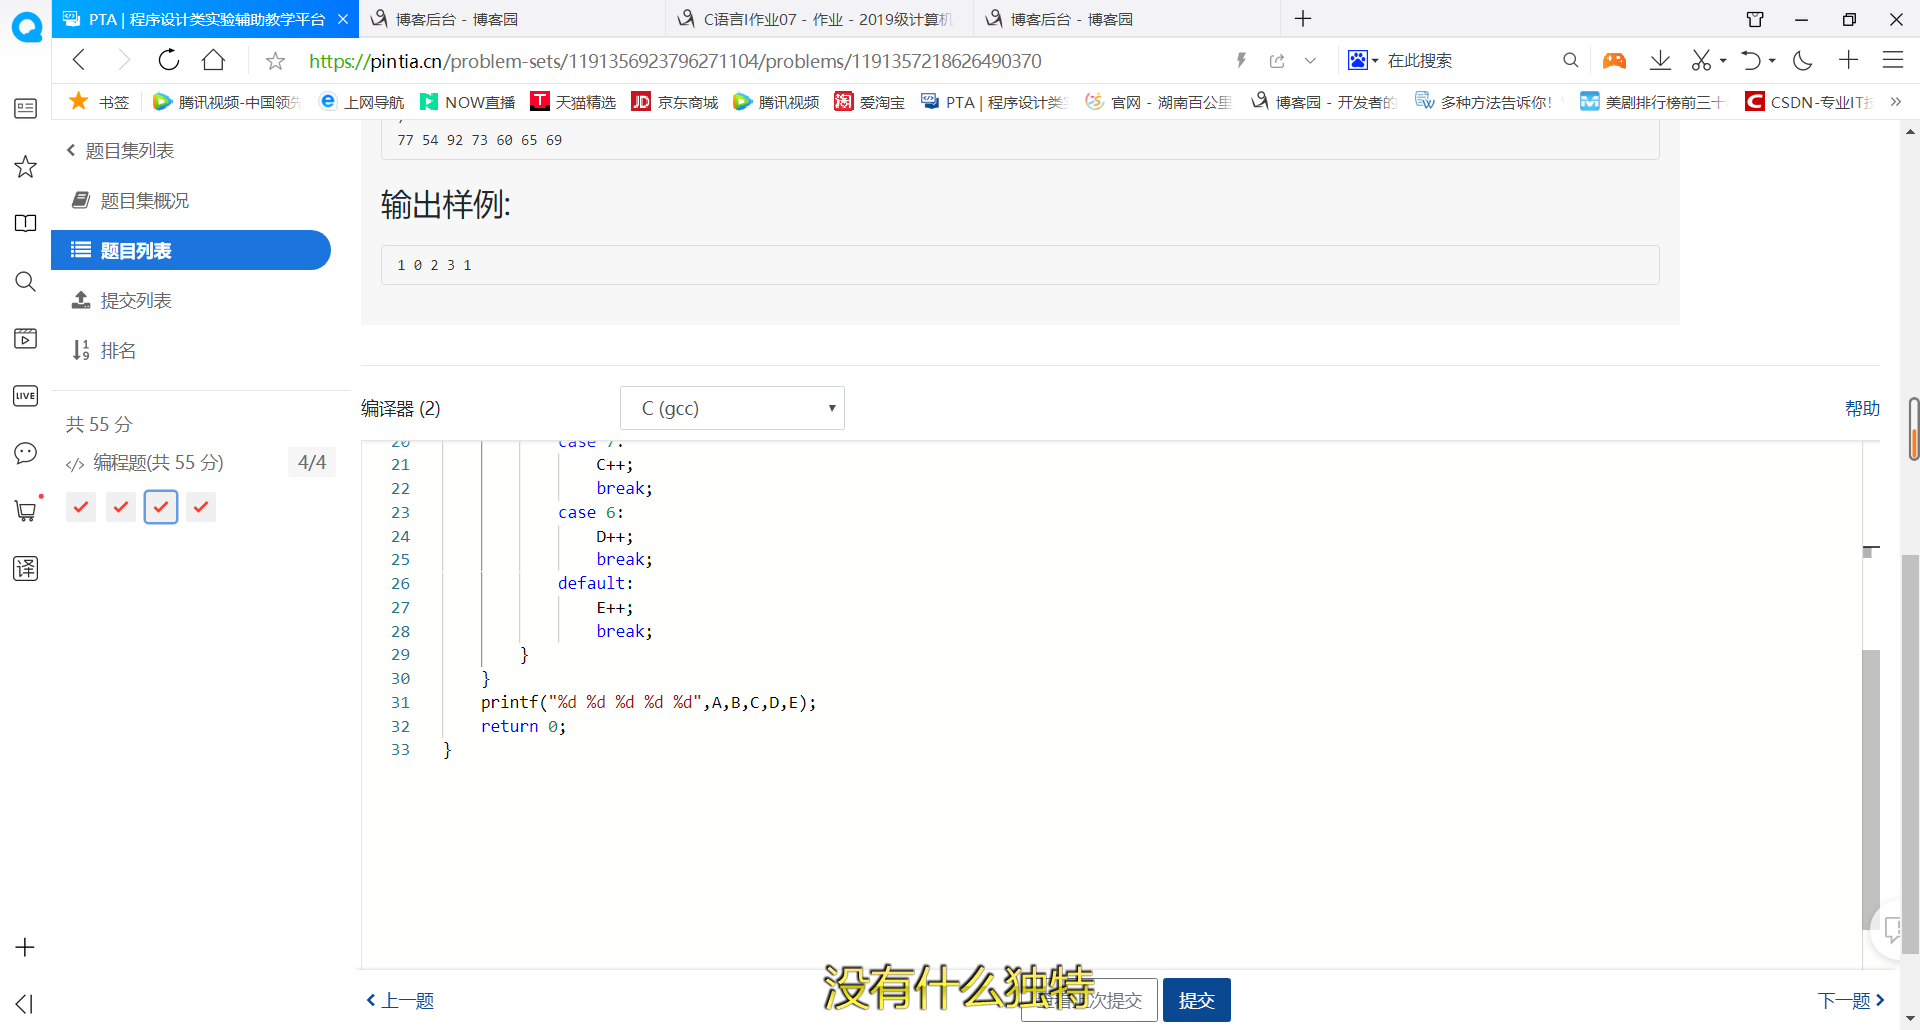Click the undo restore-page icon

tap(1750, 60)
